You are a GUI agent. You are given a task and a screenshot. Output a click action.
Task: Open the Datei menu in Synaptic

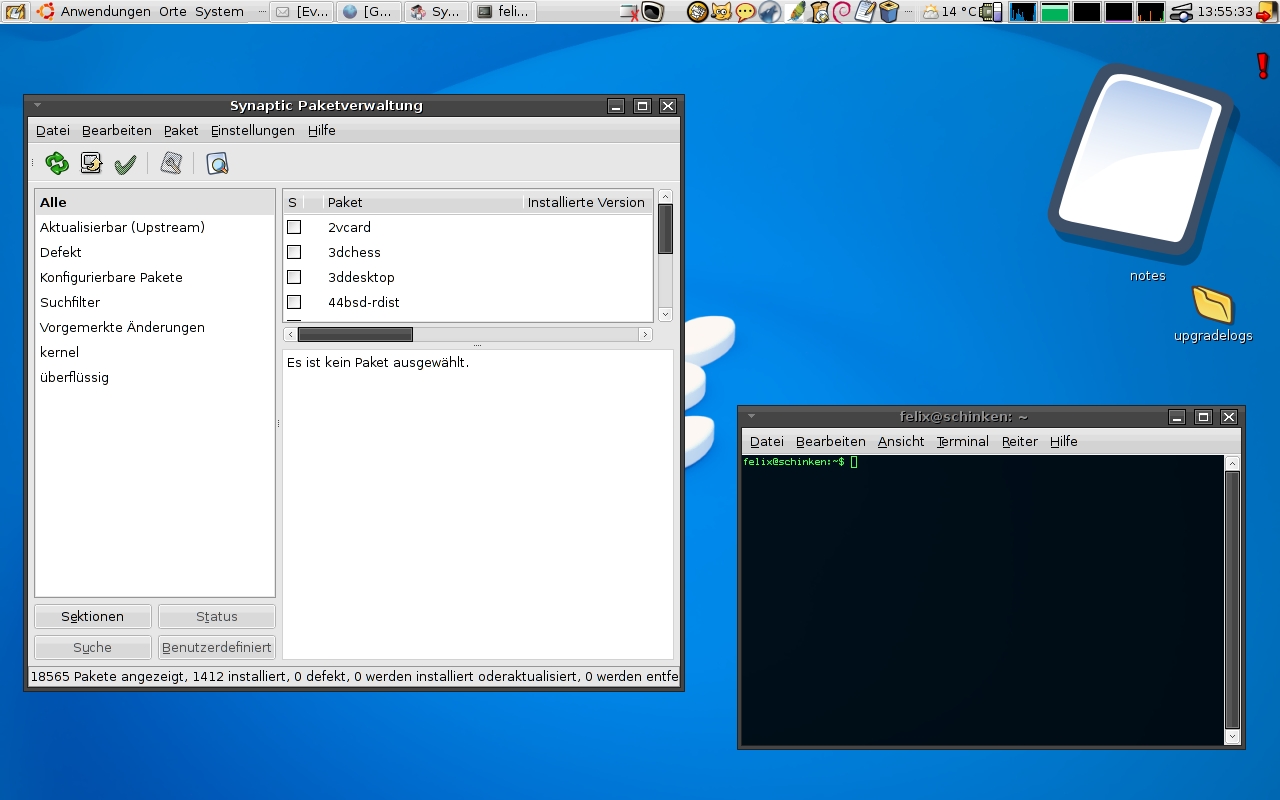point(53,130)
